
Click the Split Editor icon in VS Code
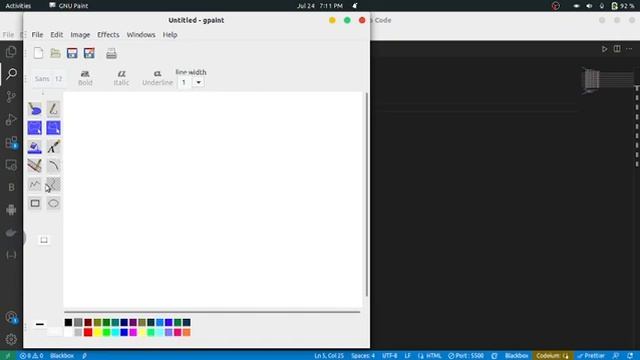(617, 49)
